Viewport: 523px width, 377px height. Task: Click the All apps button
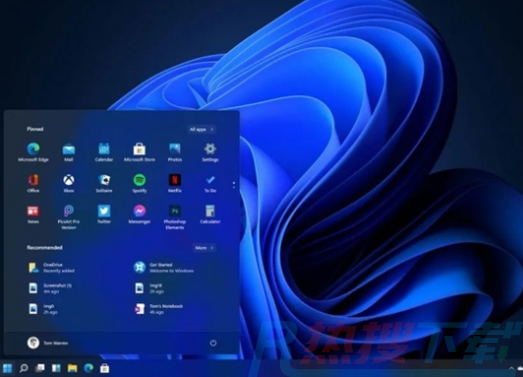coord(201,129)
